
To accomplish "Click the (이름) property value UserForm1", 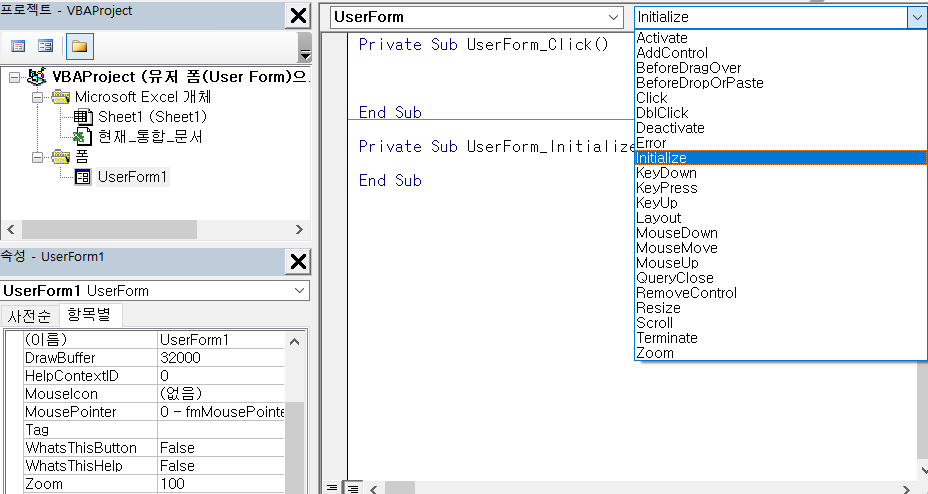I will click(221, 340).
